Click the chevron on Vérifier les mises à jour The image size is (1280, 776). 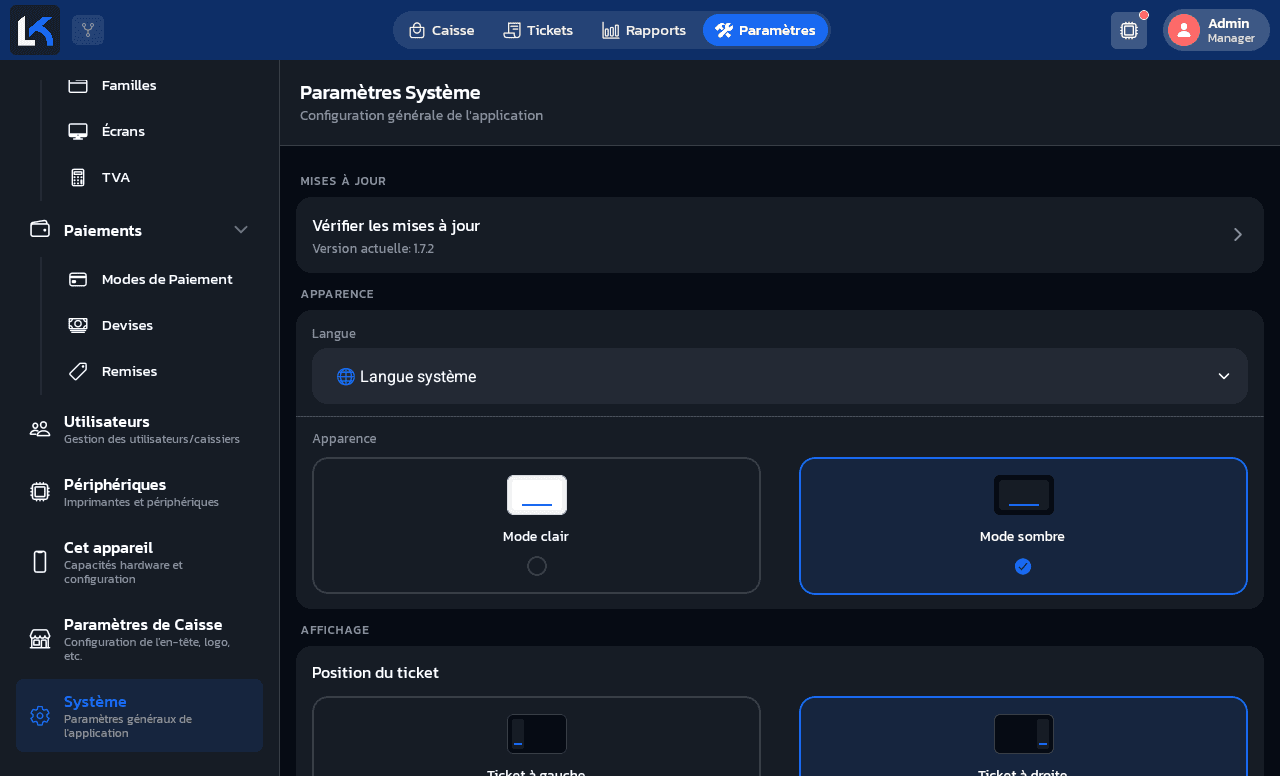(x=1238, y=235)
